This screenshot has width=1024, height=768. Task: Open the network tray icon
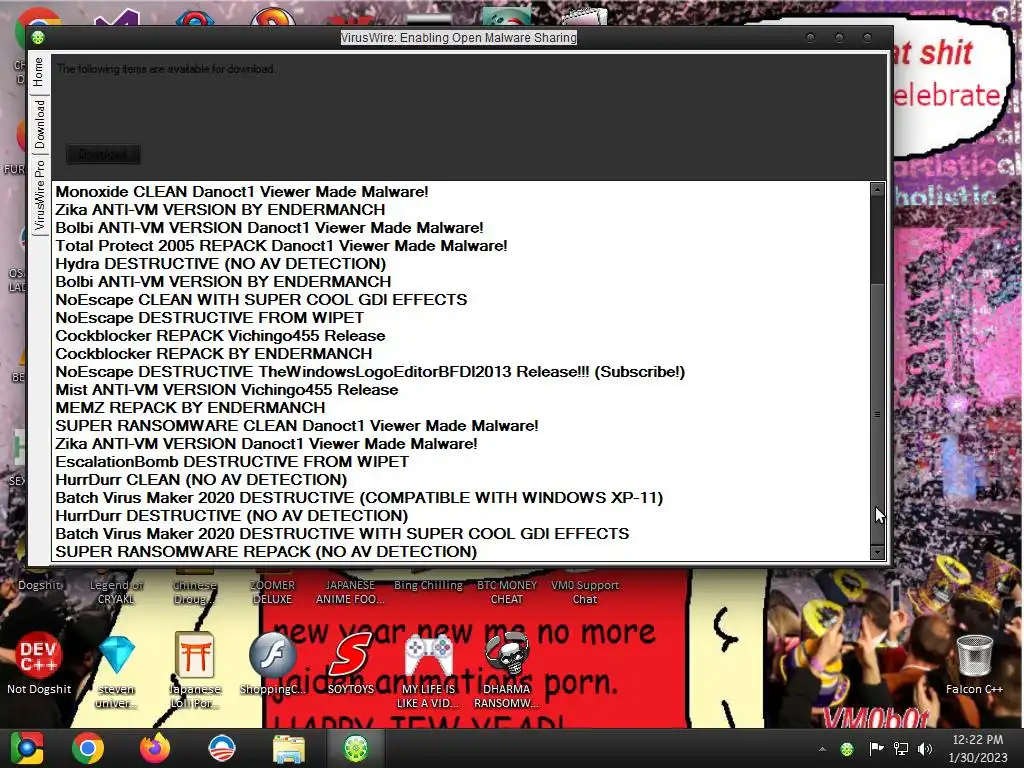tap(901, 748)
